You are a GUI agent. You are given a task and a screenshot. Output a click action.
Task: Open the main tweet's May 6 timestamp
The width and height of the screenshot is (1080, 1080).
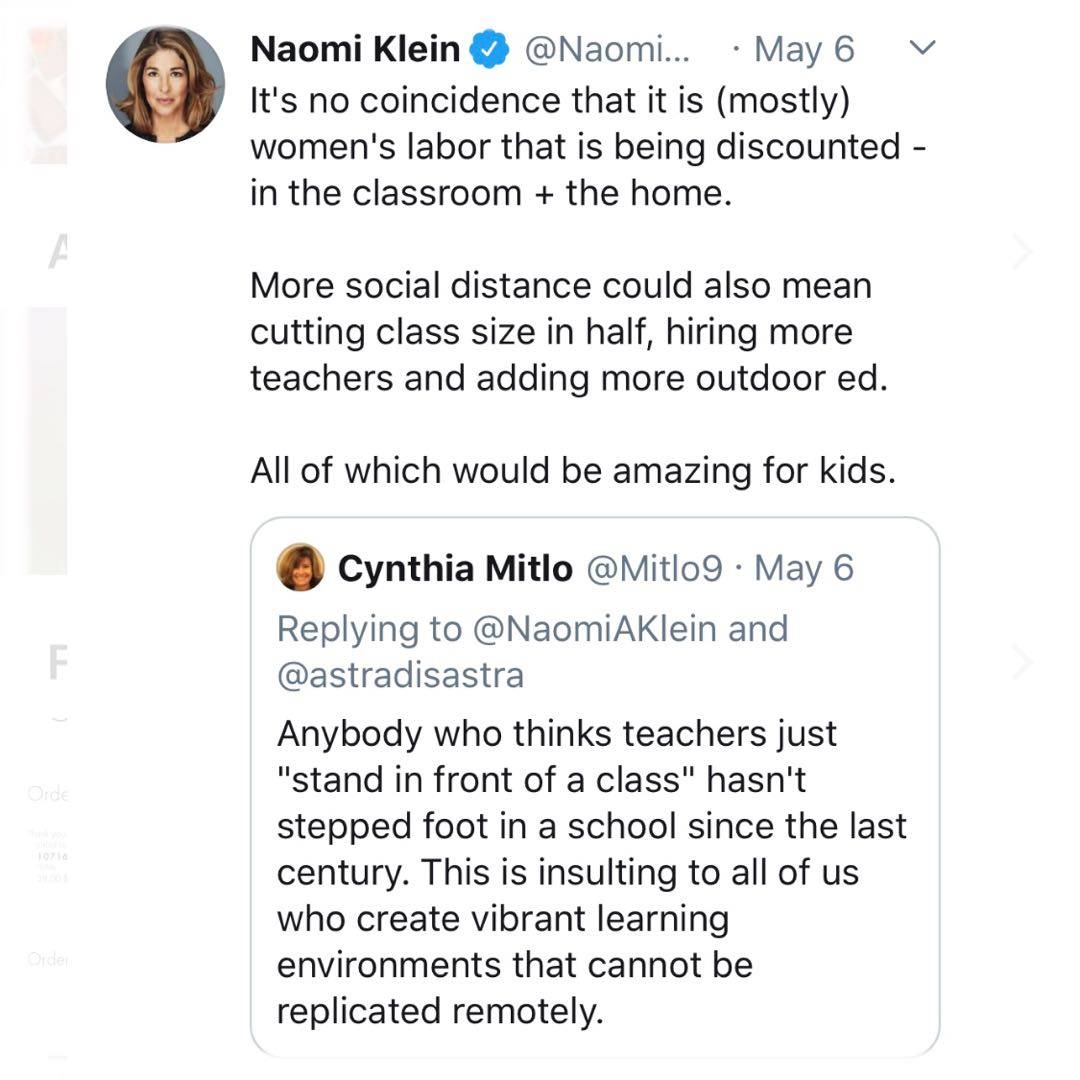click(x=804, y=49)
